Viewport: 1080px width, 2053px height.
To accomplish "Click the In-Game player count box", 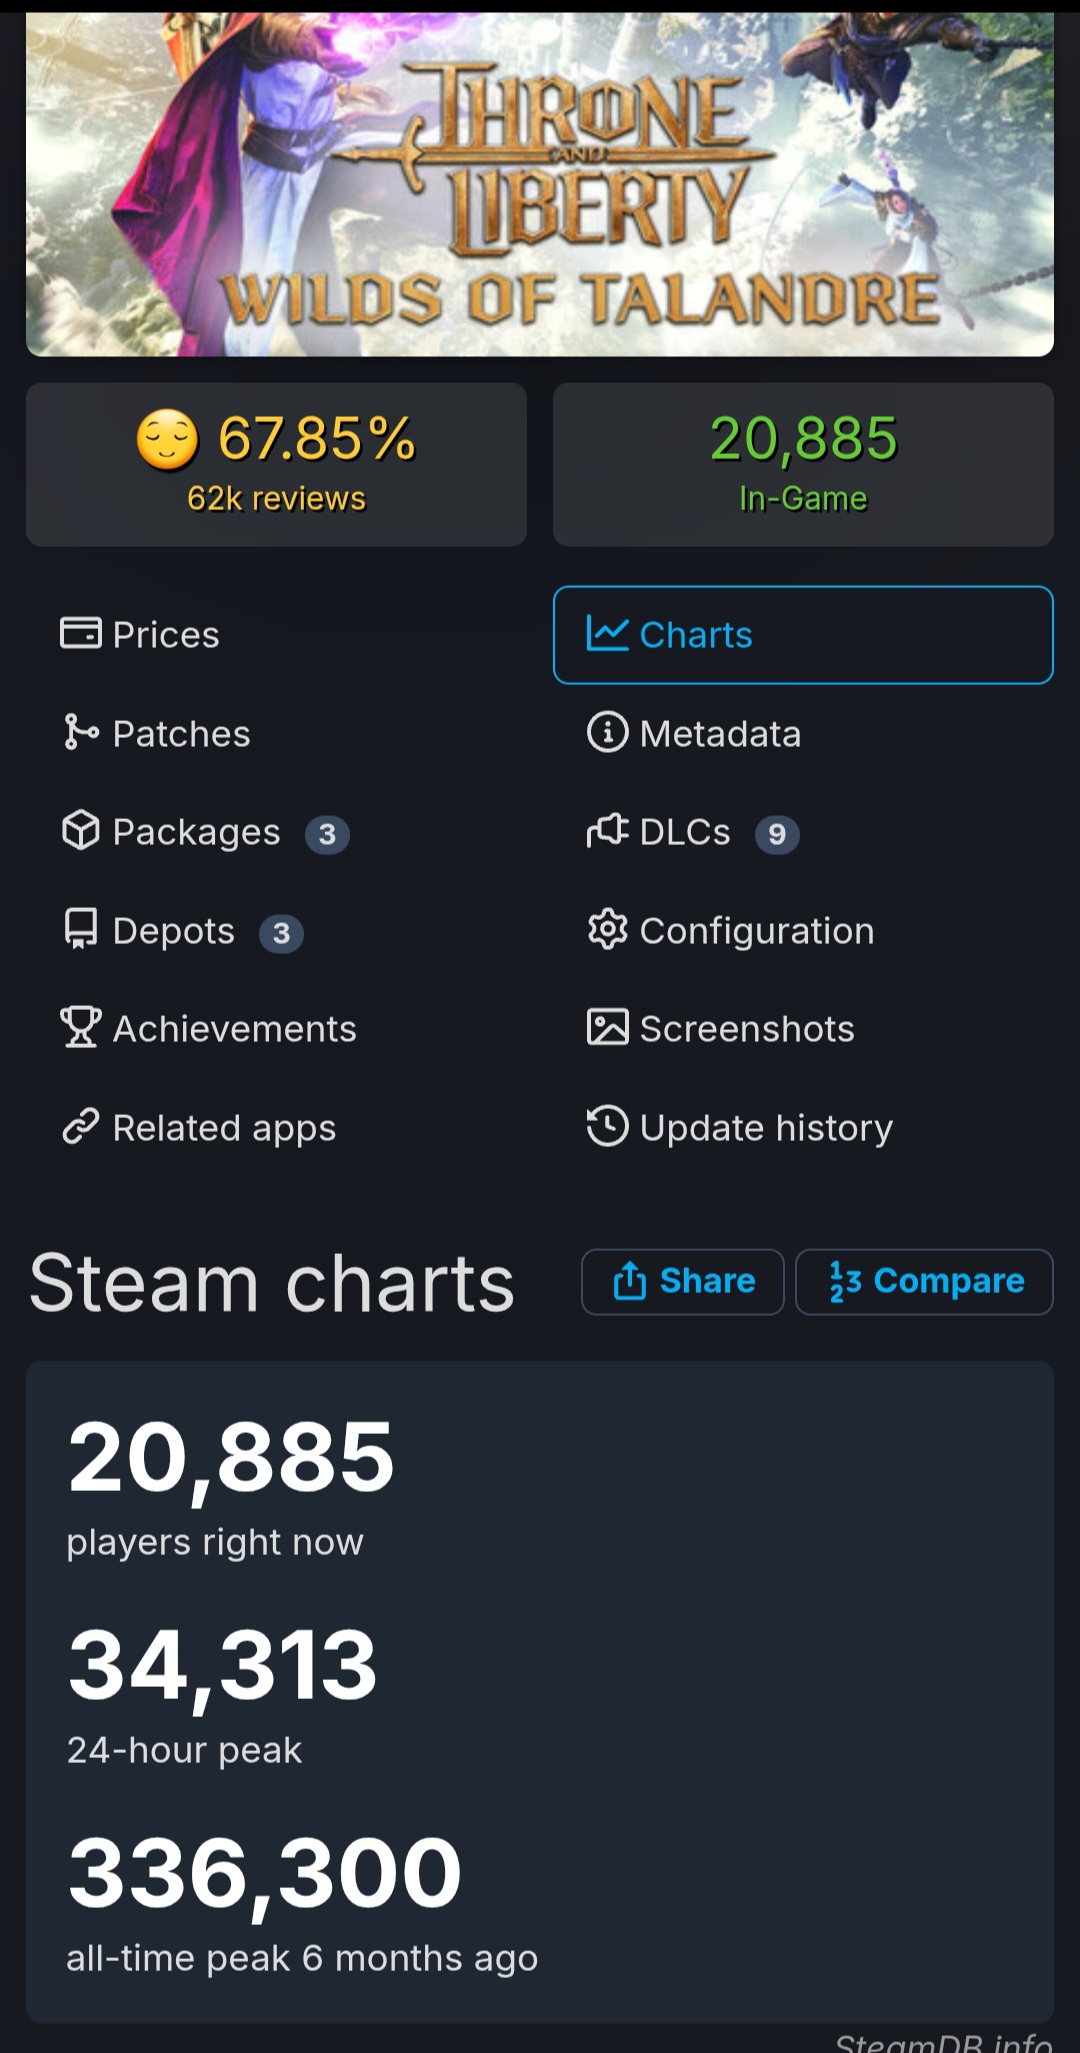I will pyautogui.click(x=803, y=465).
